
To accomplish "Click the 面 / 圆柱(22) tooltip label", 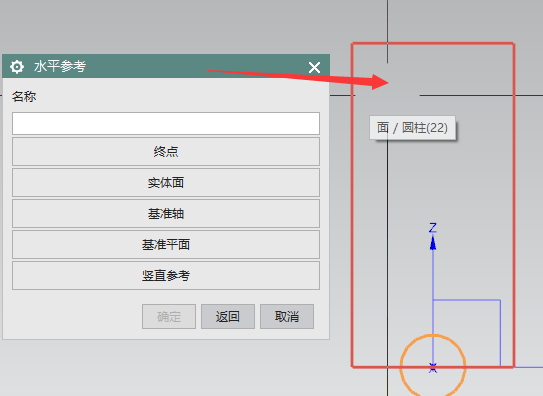I will (412, 128).
